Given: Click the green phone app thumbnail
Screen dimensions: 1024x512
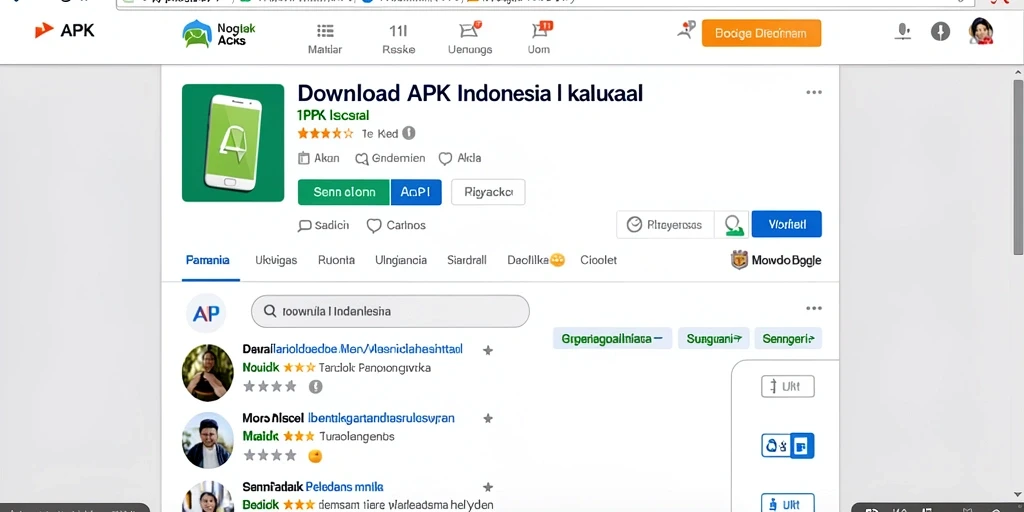Looking at the screenshot, I should pos(233,143).
